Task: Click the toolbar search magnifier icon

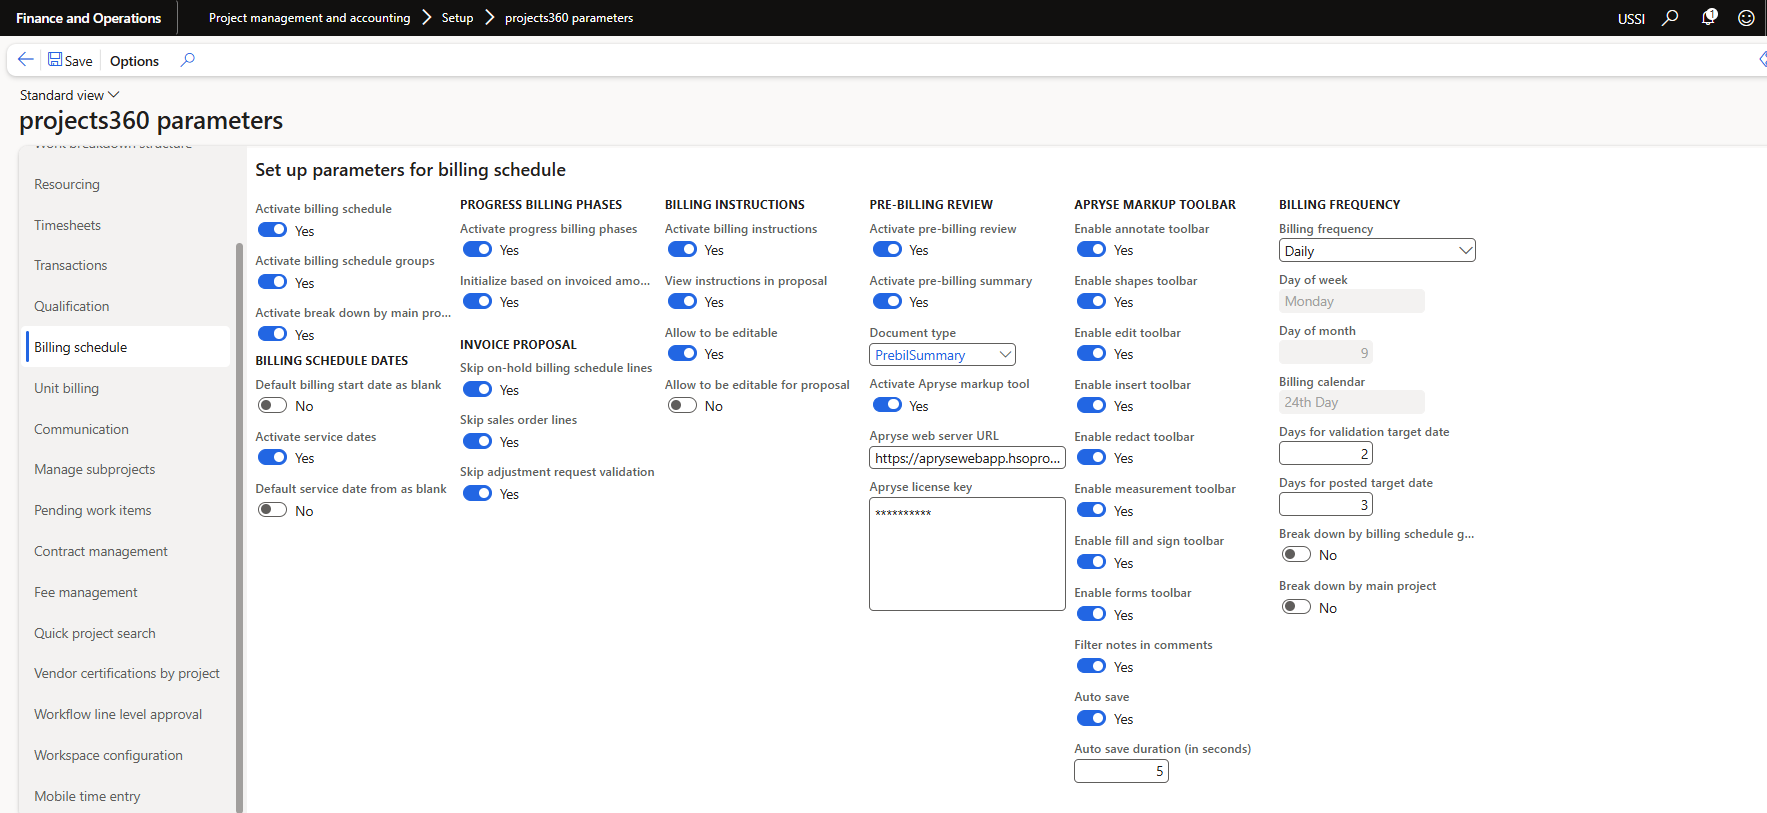Action: coord(187,60)
